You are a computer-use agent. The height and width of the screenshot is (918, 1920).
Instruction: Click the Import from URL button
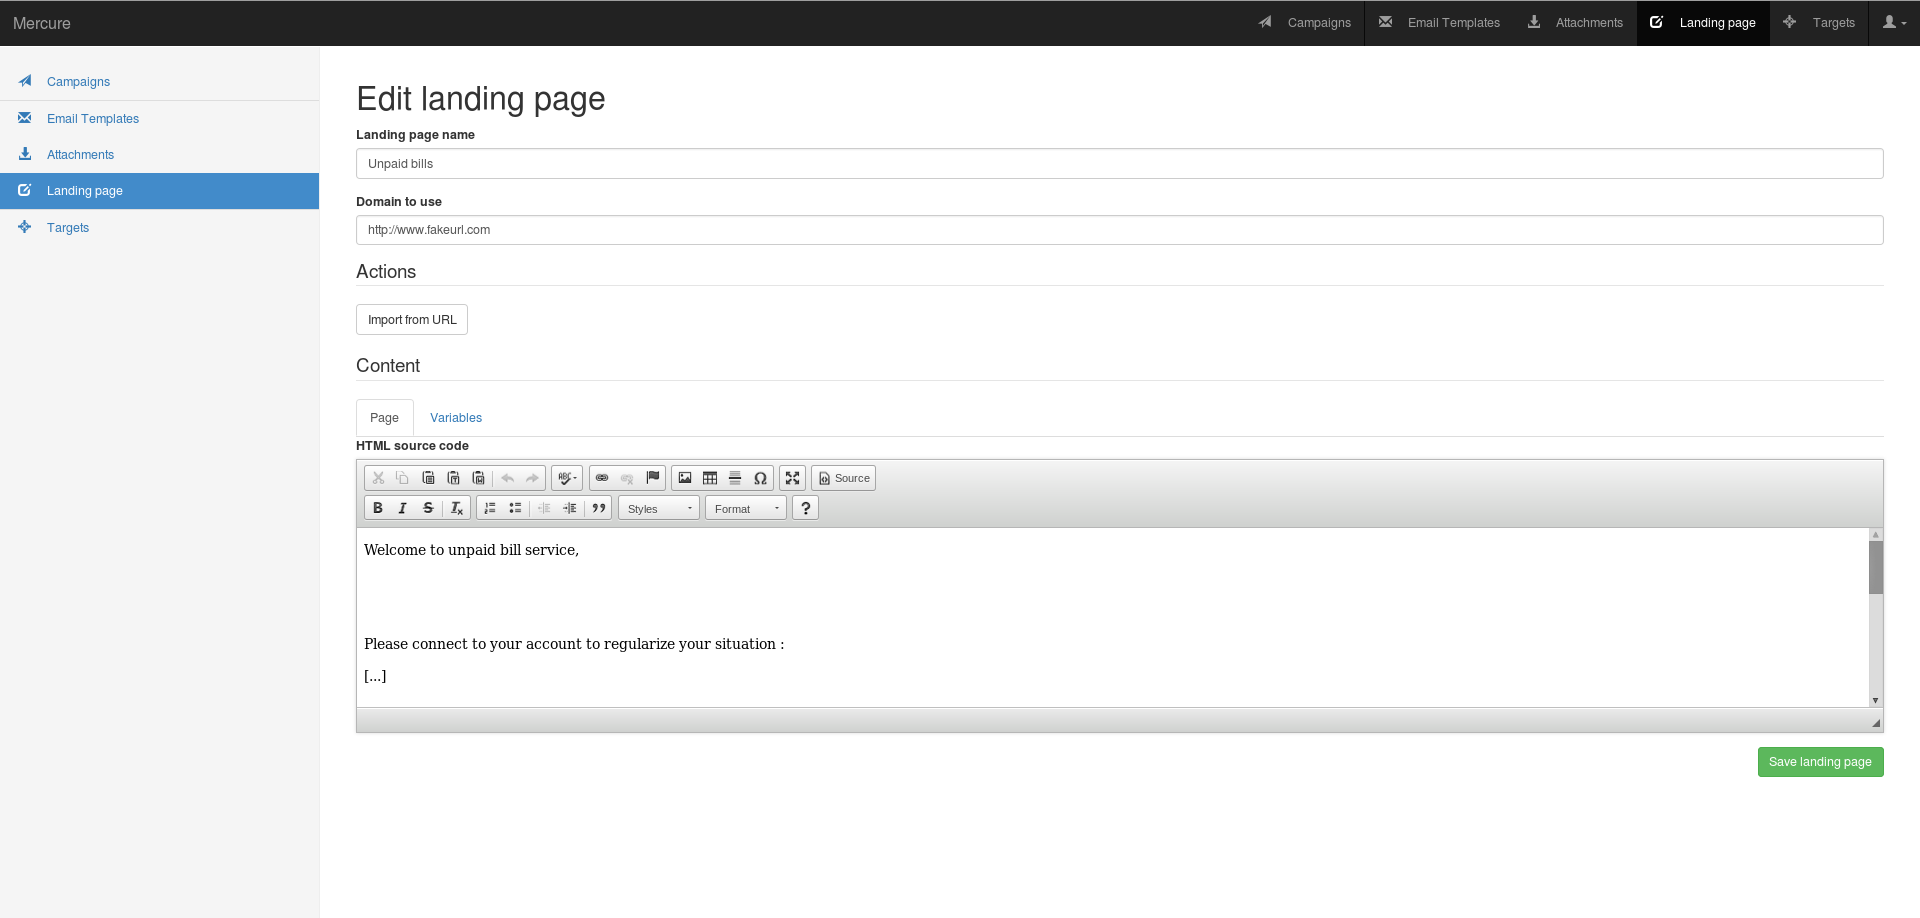point(412,320)
